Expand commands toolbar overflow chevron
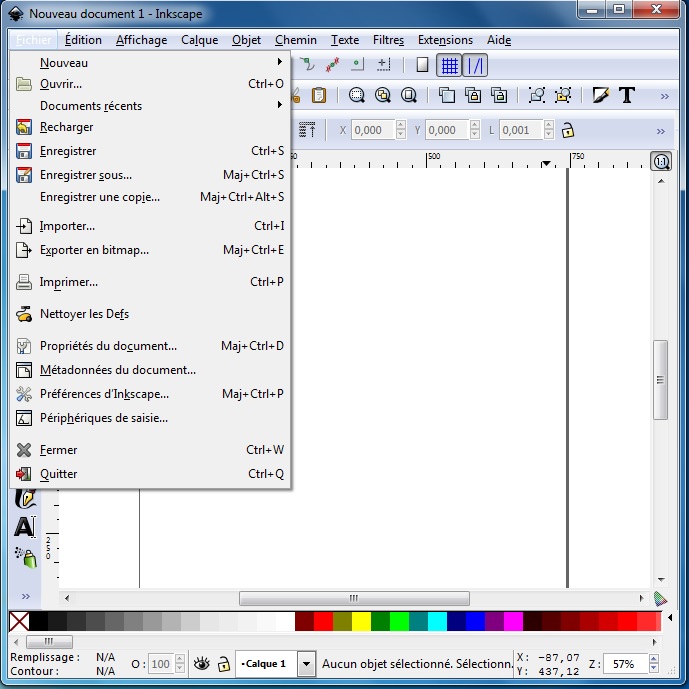 tap(664, 96)
